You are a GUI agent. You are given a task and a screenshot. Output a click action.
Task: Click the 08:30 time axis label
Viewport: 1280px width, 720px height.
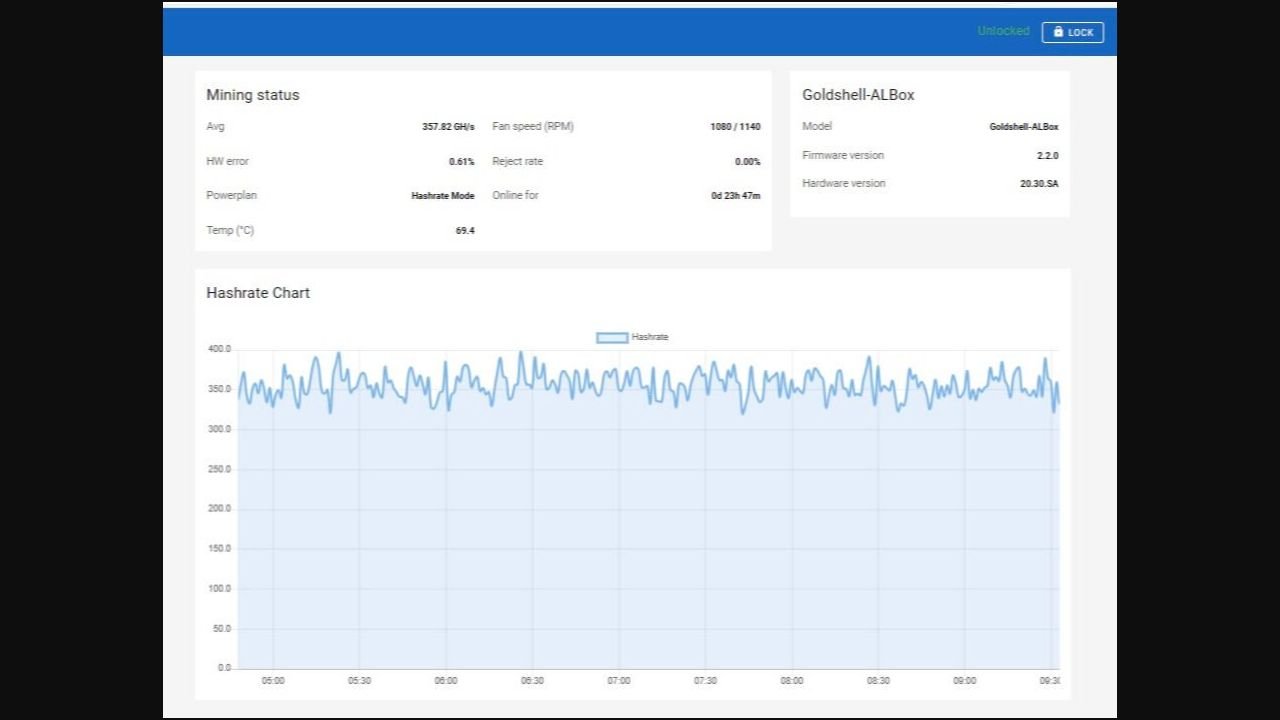[x=878, y=681]
